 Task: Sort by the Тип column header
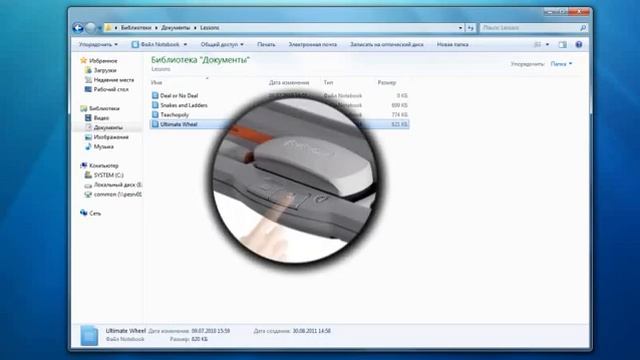pyautogui.click(x=328, y=82)
